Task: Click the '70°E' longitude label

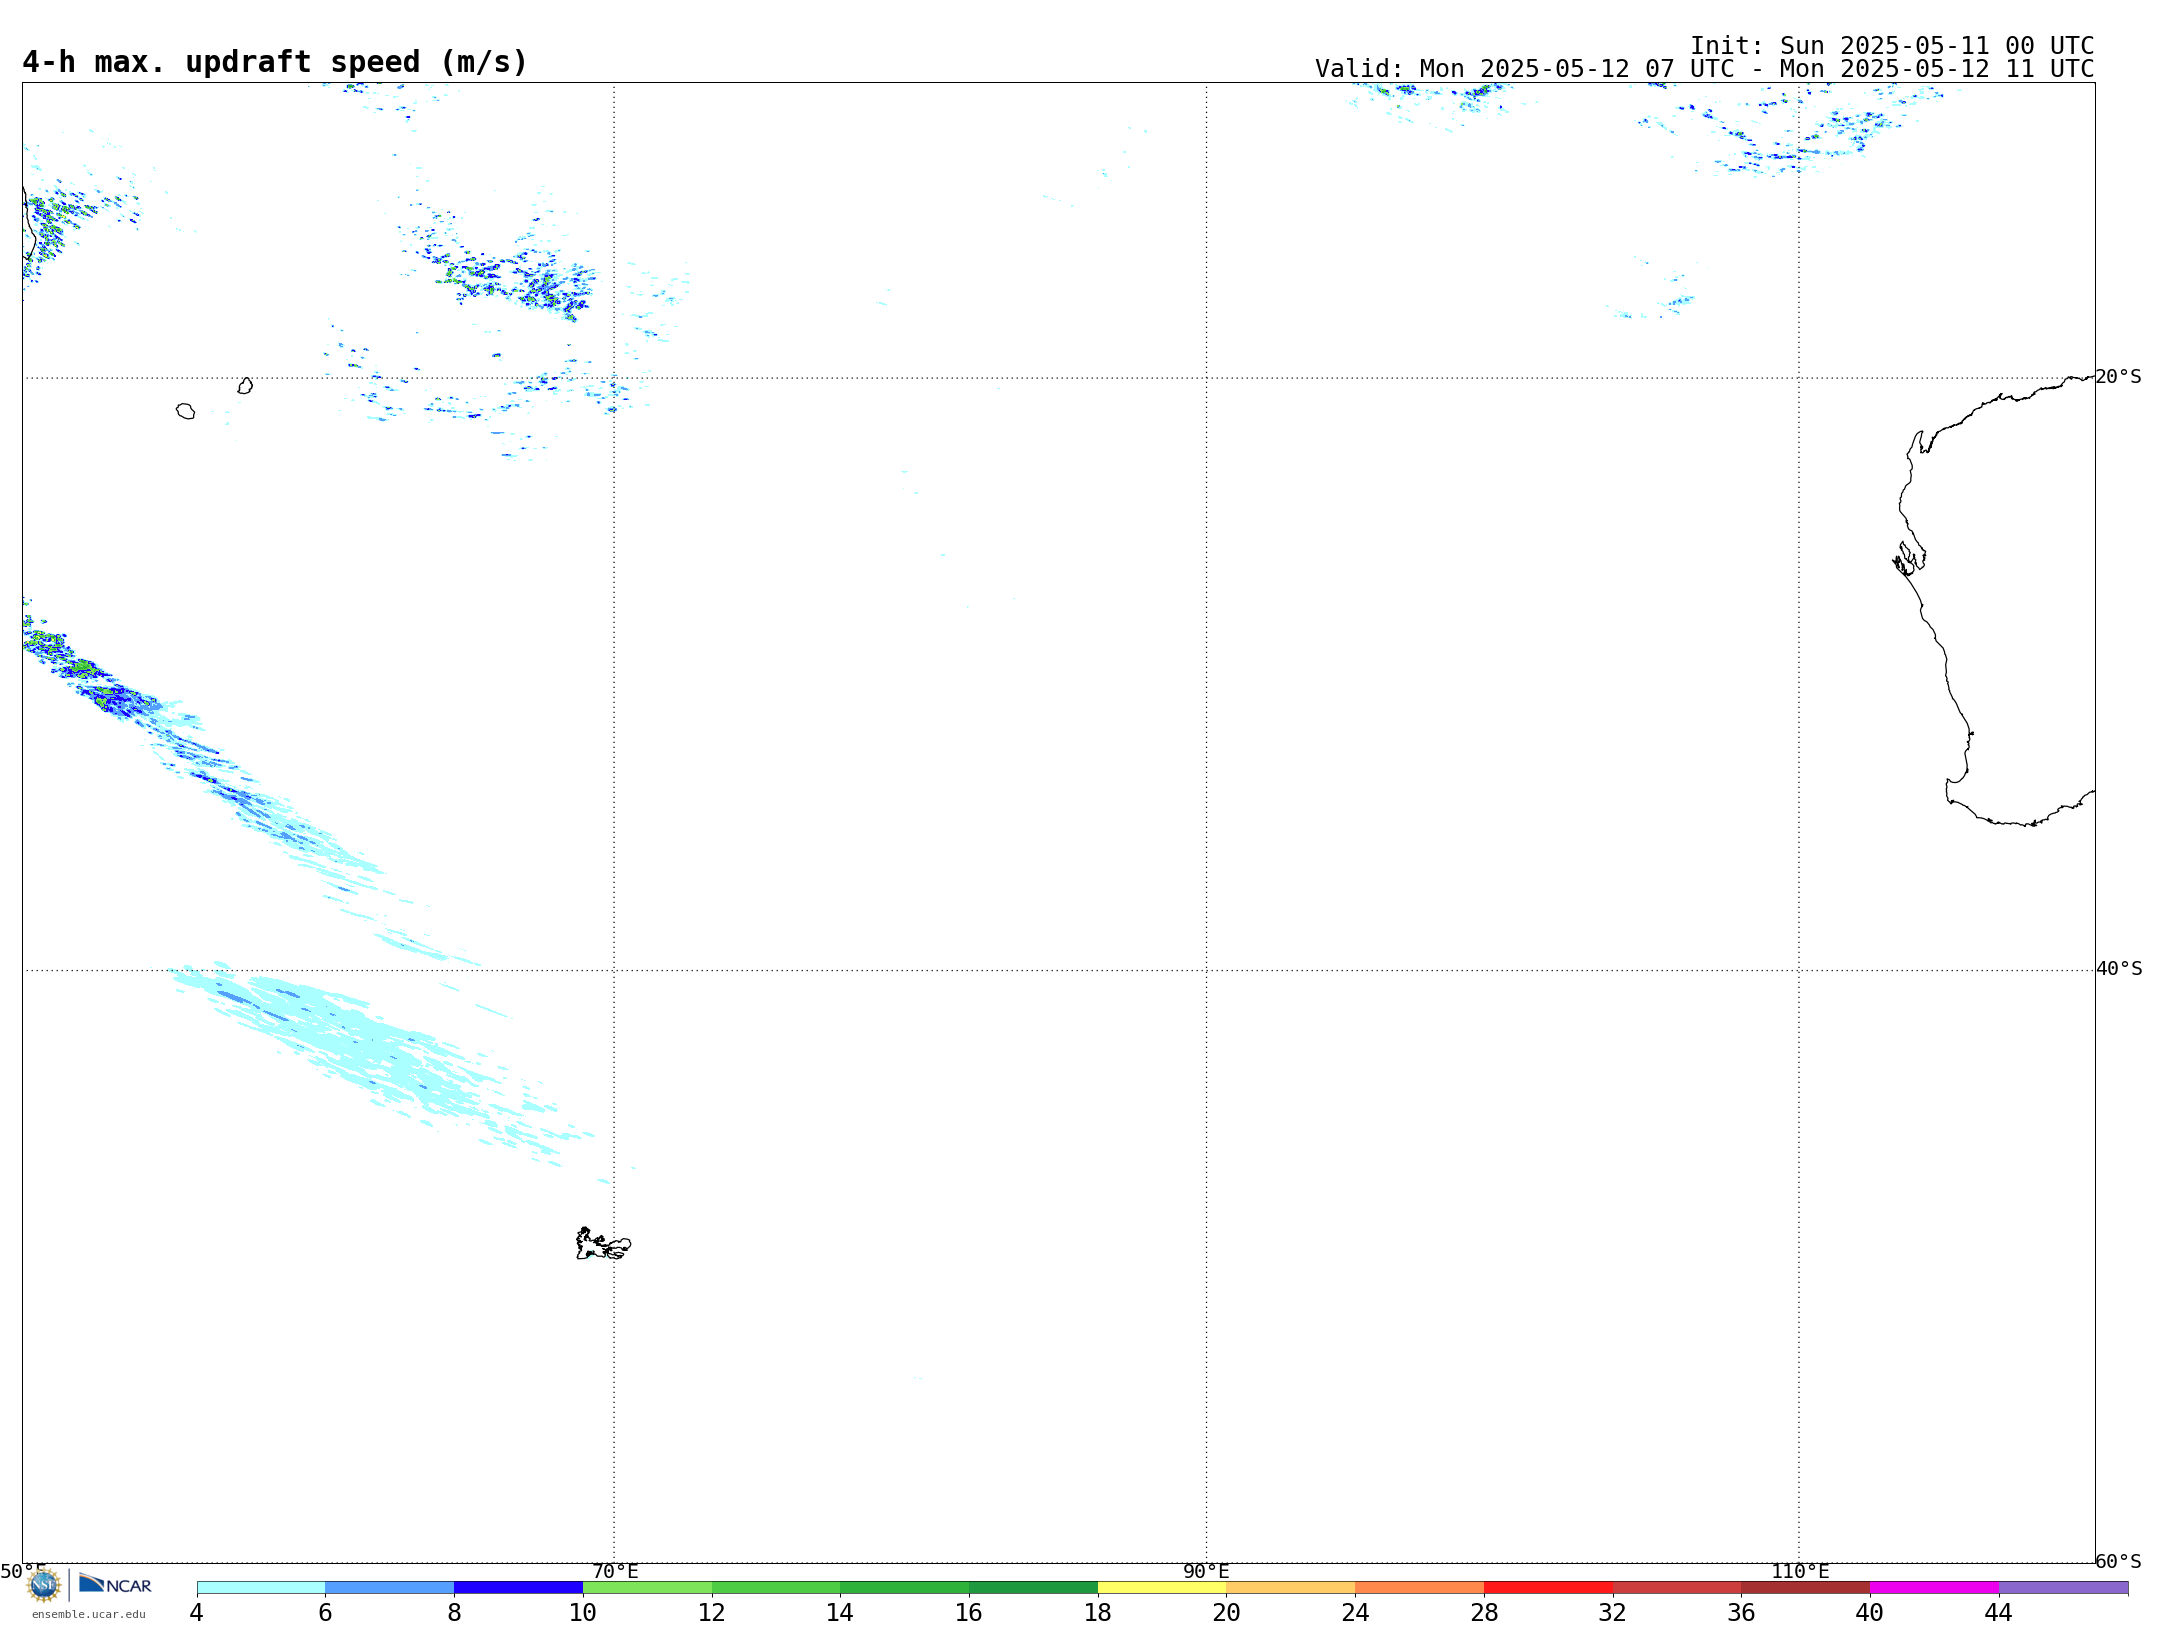Action: pyautogui.click(x=615, y=1571)
